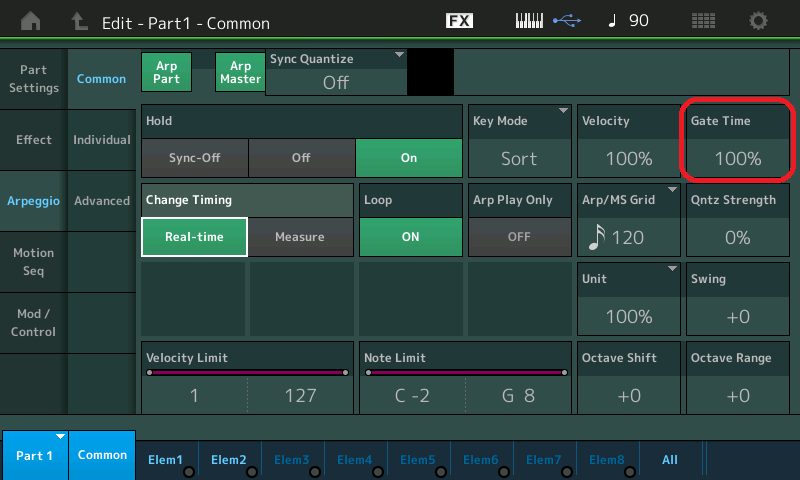Toggle the Arp Master switch
The height and width of the screenshot is (480, 800).
click(x=240, y=72)
